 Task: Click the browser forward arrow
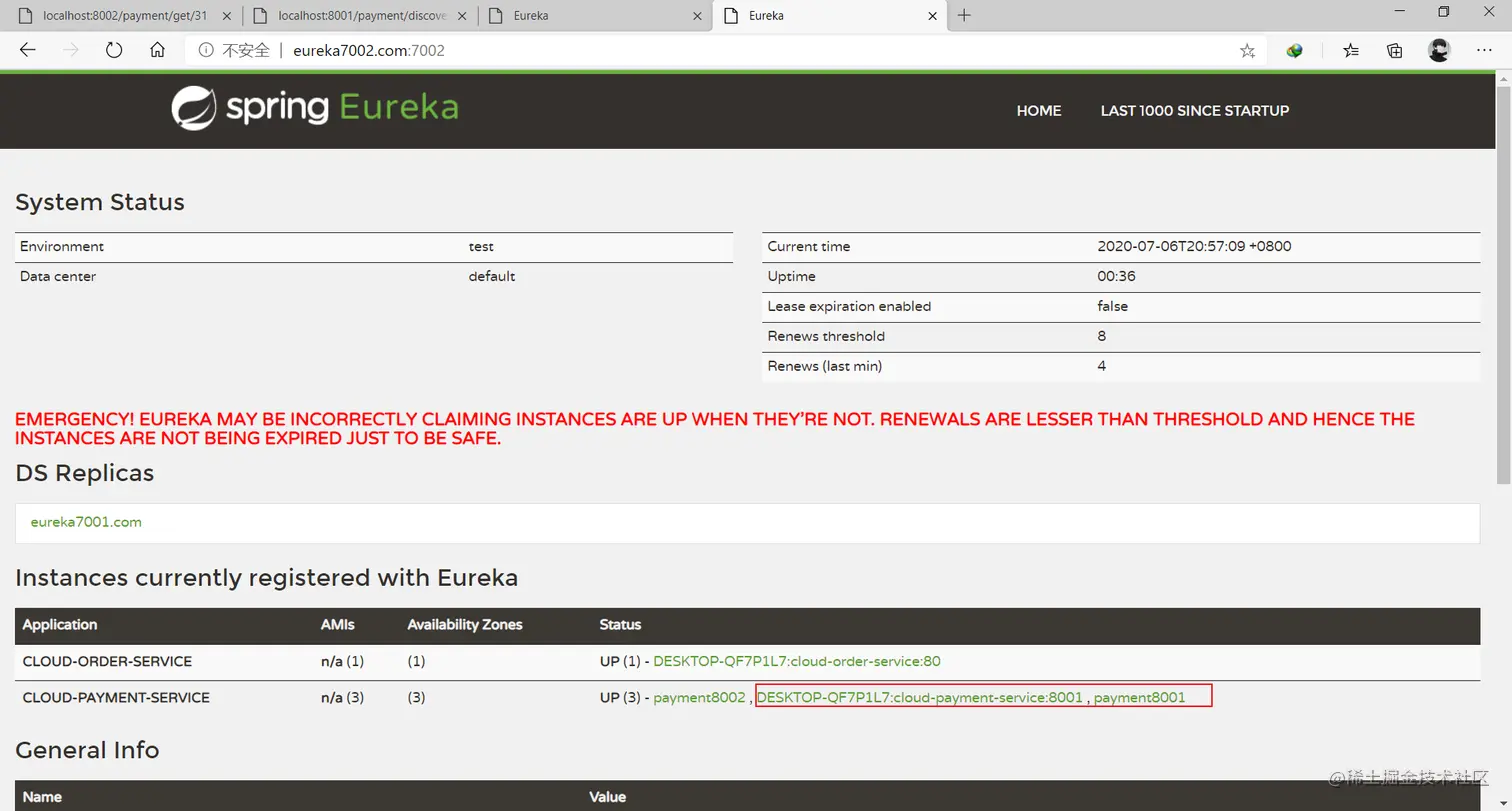70,50
